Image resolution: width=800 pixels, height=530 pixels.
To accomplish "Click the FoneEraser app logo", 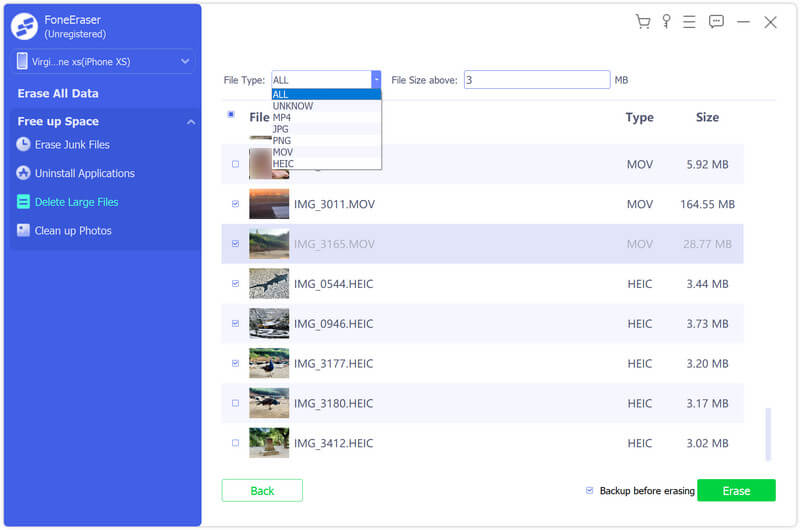I will 24,27.
